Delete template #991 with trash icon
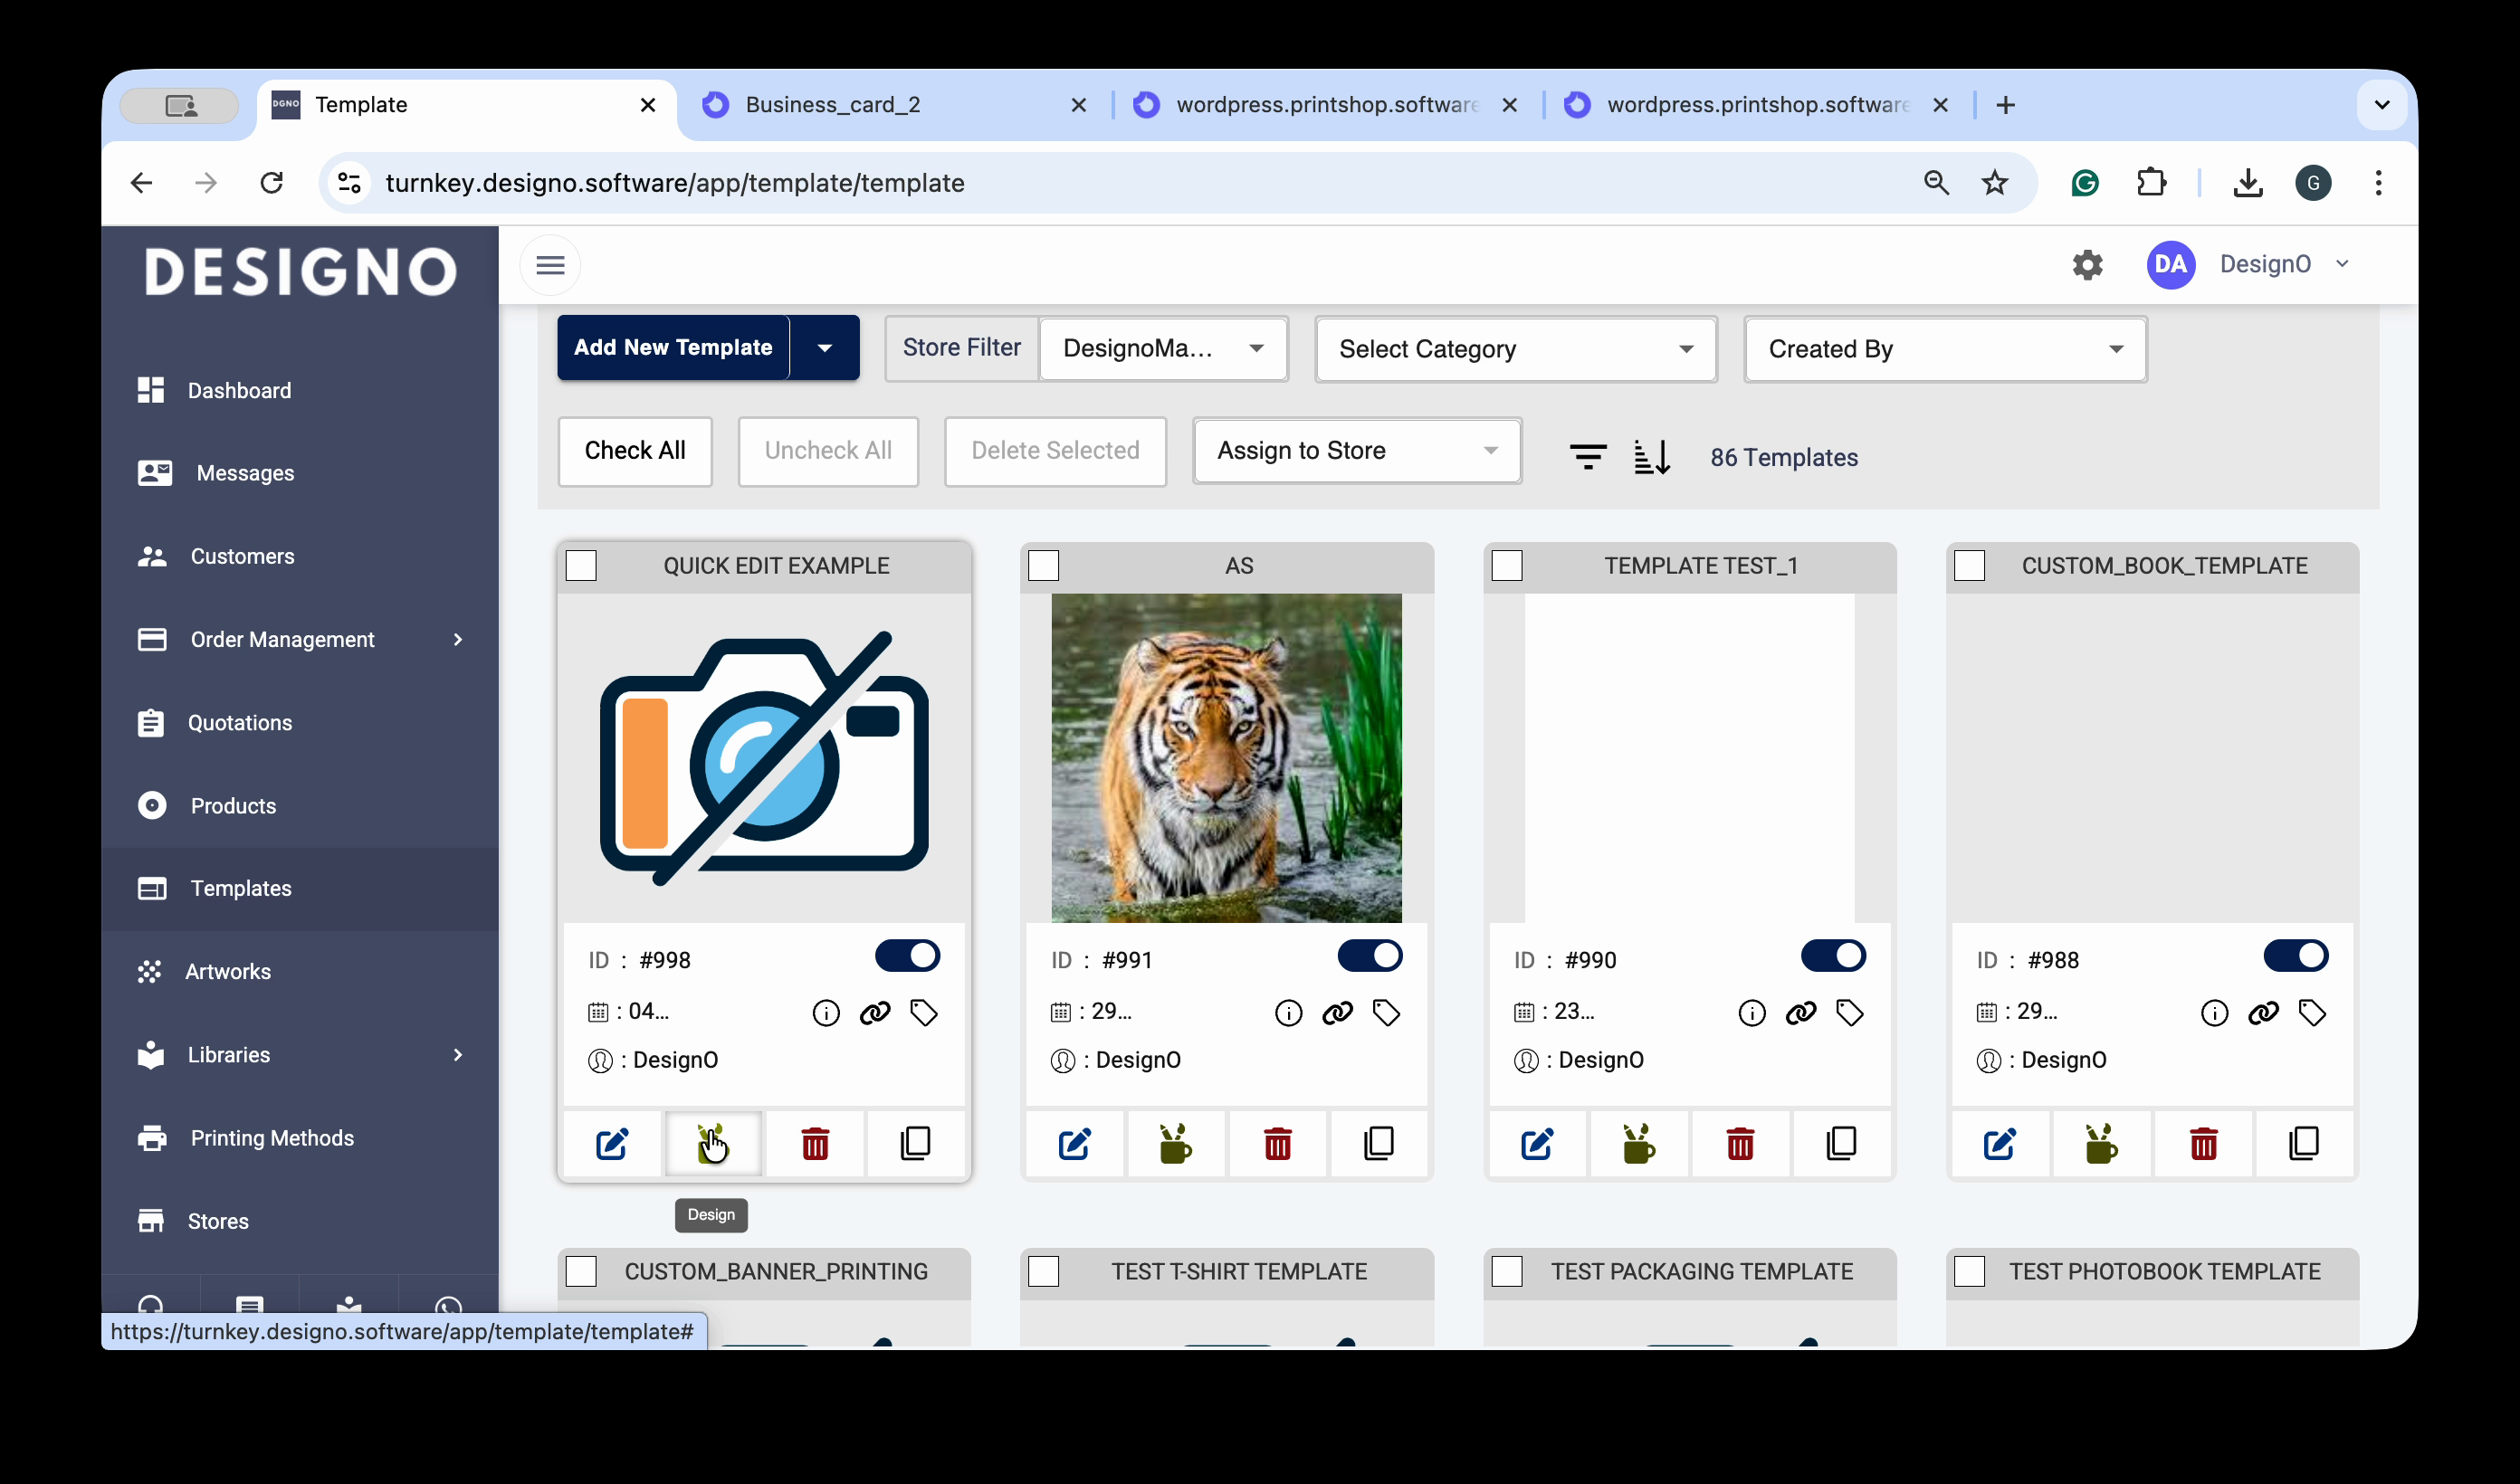2520x1484 pixels. click(1277, 1143)
